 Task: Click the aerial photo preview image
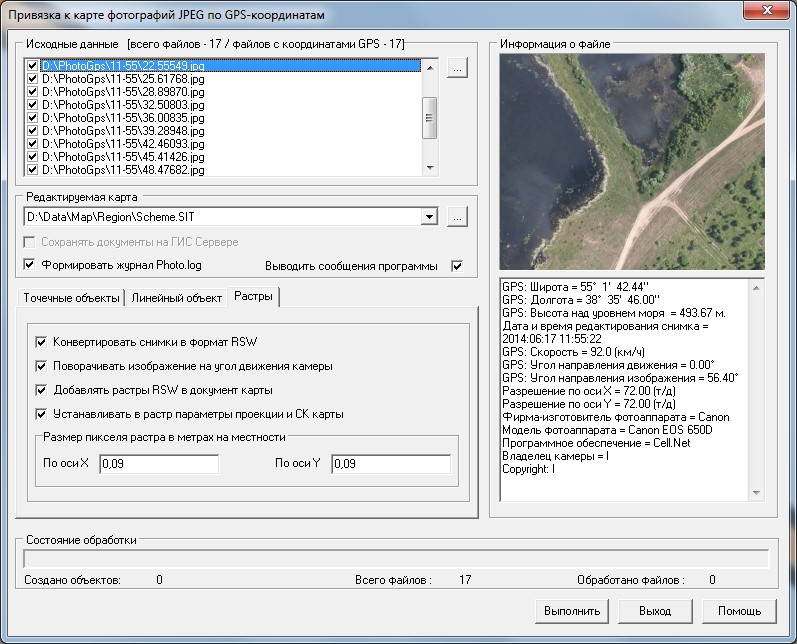(631, 161)
